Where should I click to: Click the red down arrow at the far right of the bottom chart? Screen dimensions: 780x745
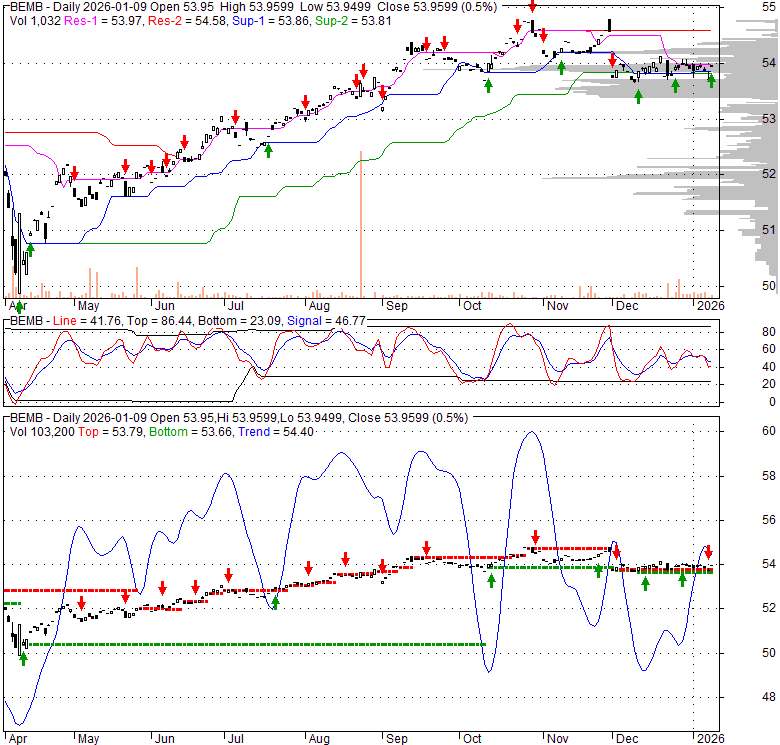[x=708, y=552]
